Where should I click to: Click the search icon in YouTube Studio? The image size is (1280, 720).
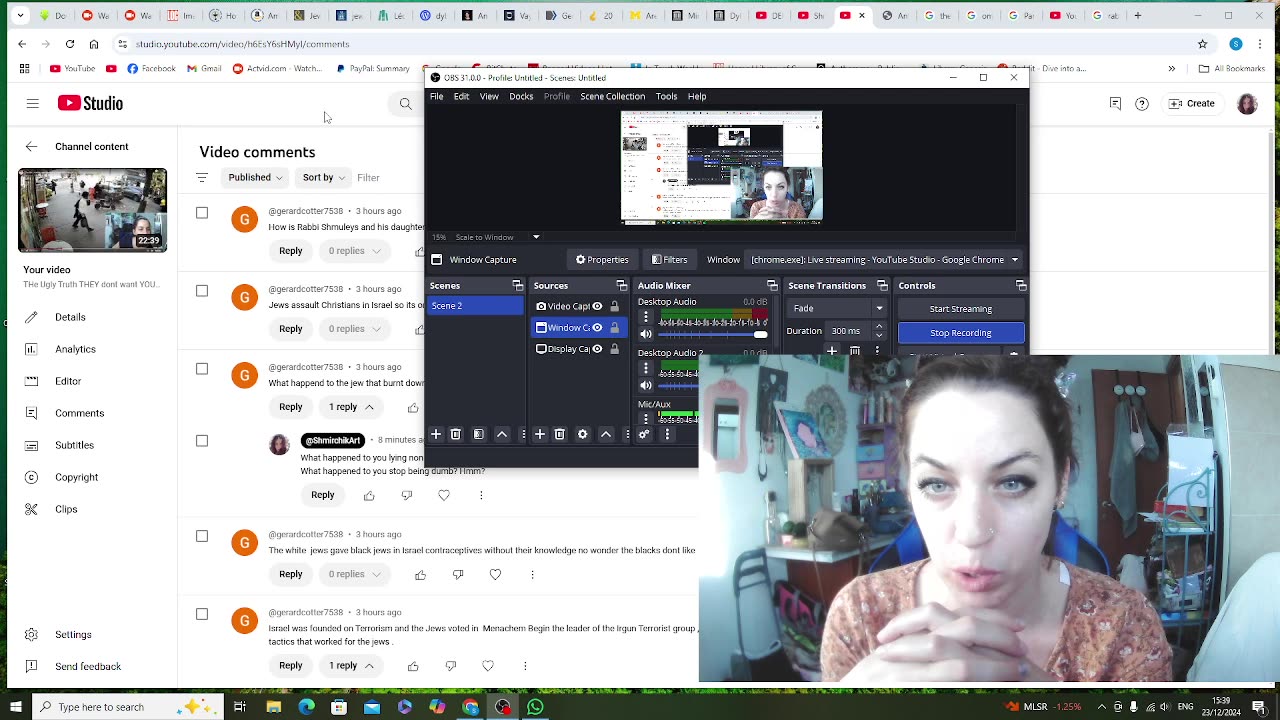[405, 103]
